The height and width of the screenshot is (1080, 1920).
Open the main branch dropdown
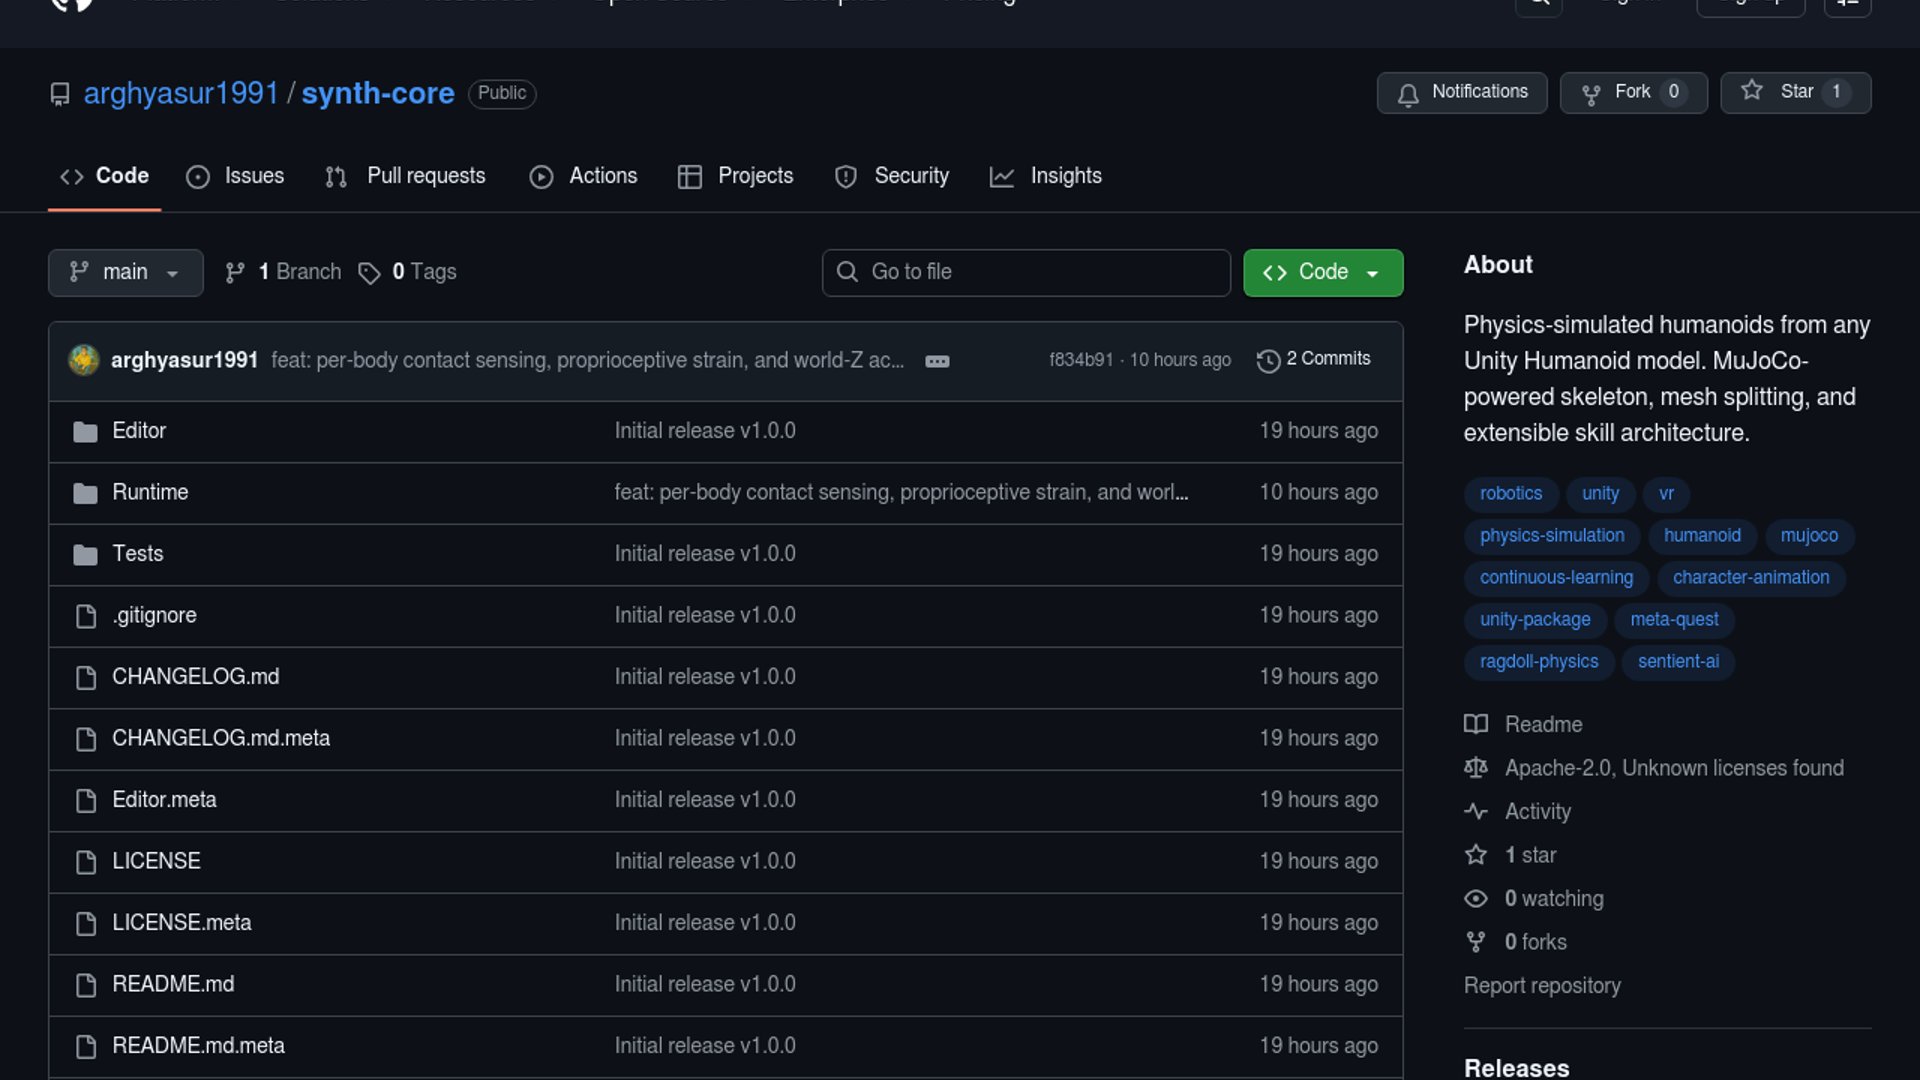point(125,272)
